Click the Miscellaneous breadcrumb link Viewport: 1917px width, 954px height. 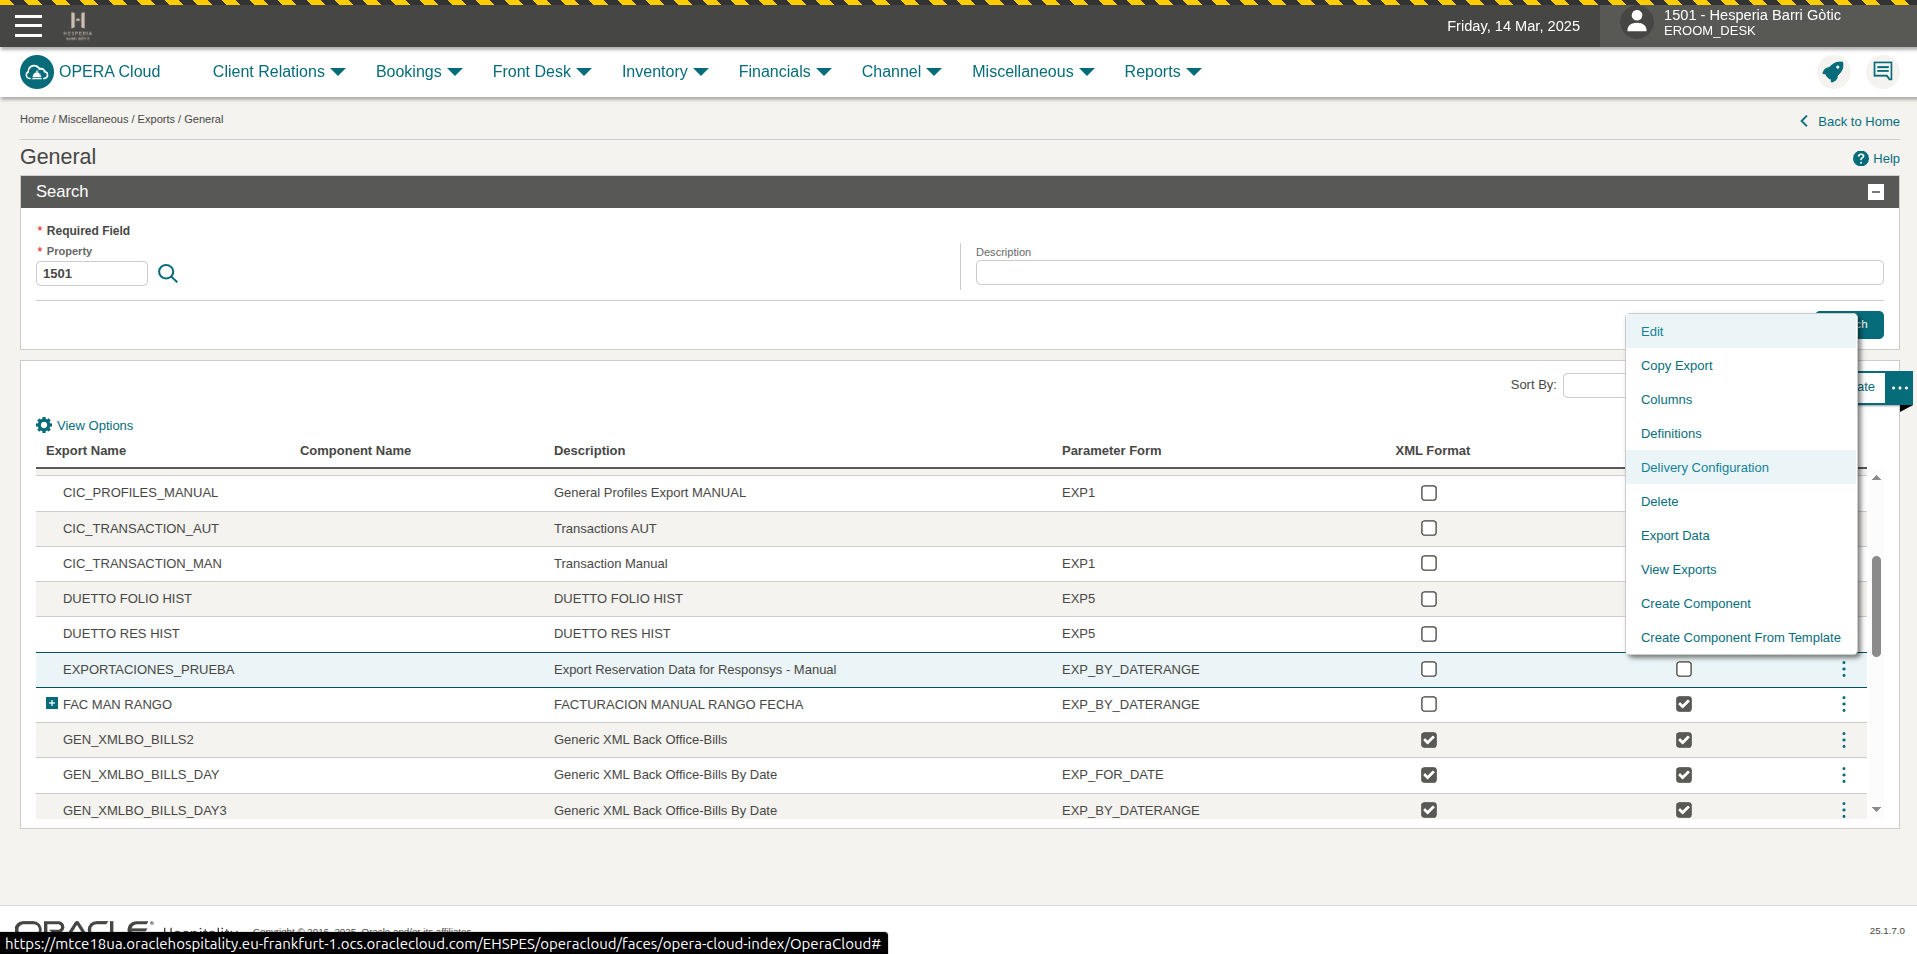coord(93,119)
